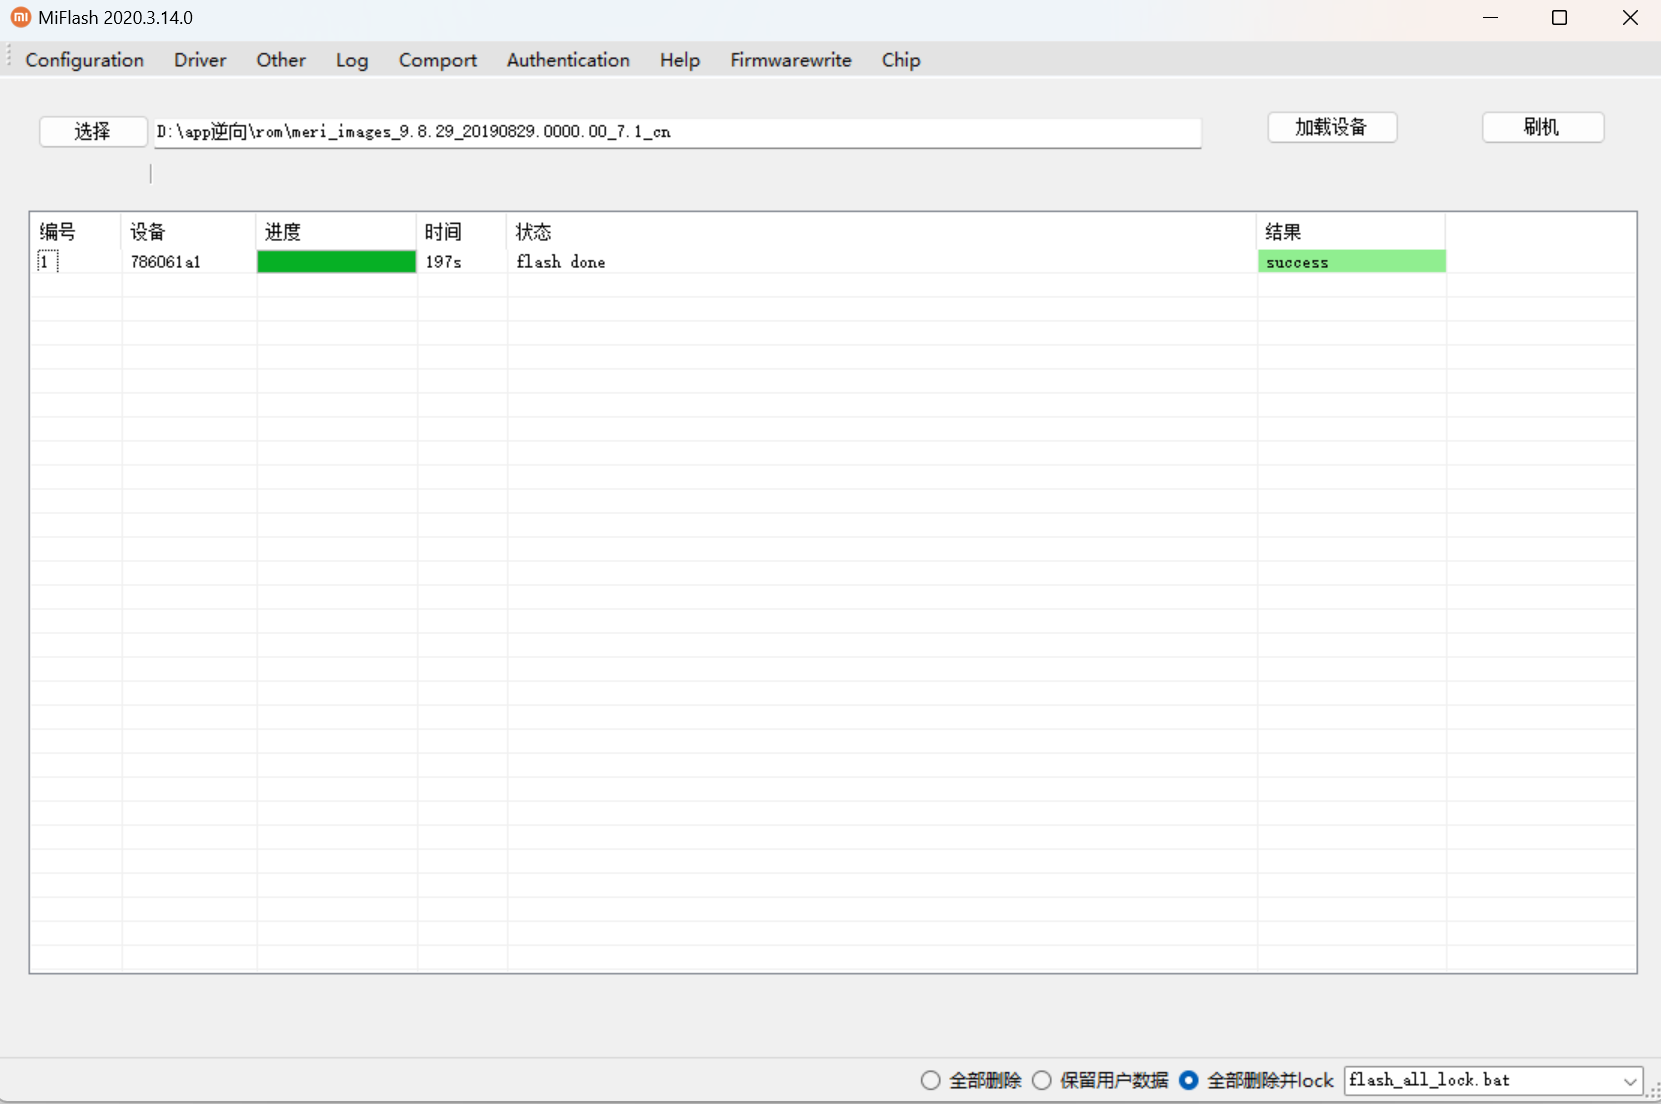This screenshot has height=1104, width=1661.
Task: Open the Authentication menu
Action: click(568, 60)
